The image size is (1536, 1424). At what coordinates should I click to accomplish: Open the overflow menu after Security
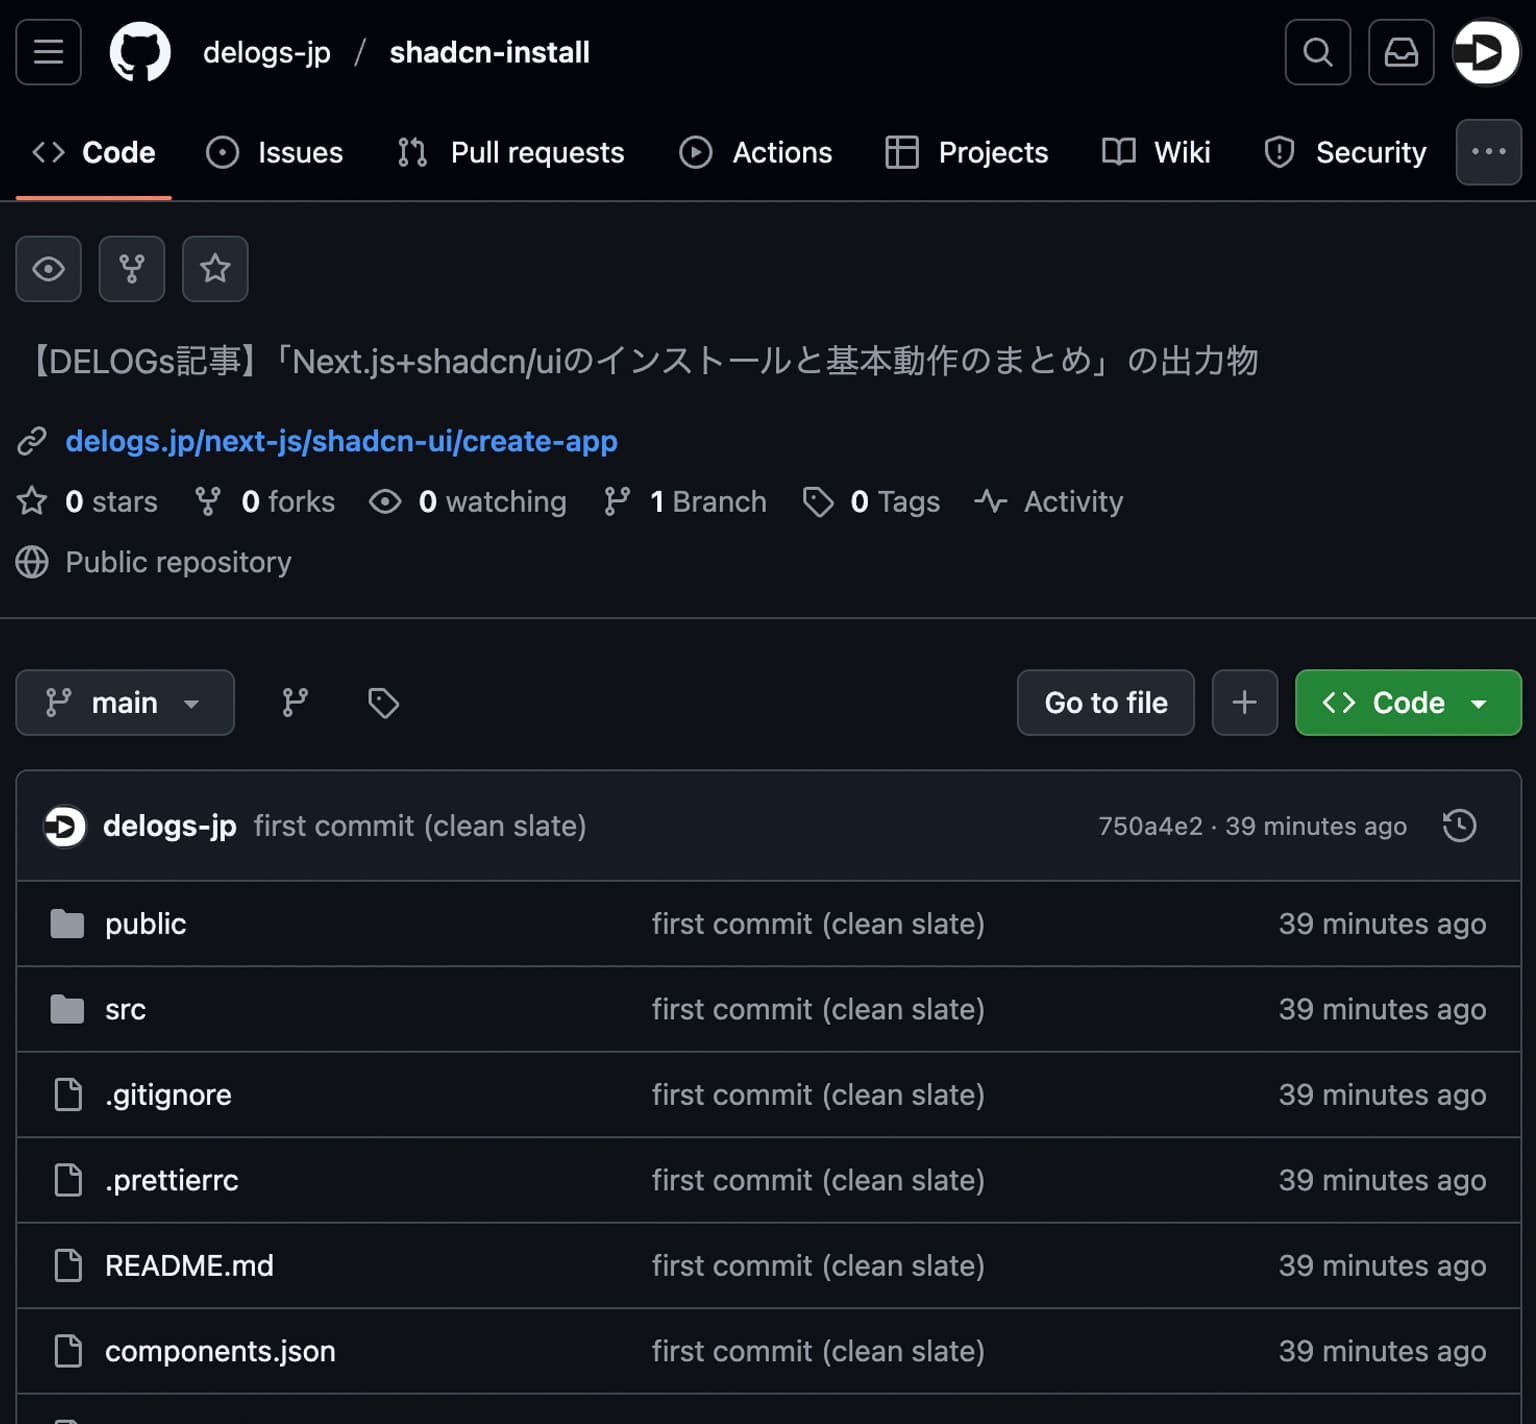tap(1489, 152)
